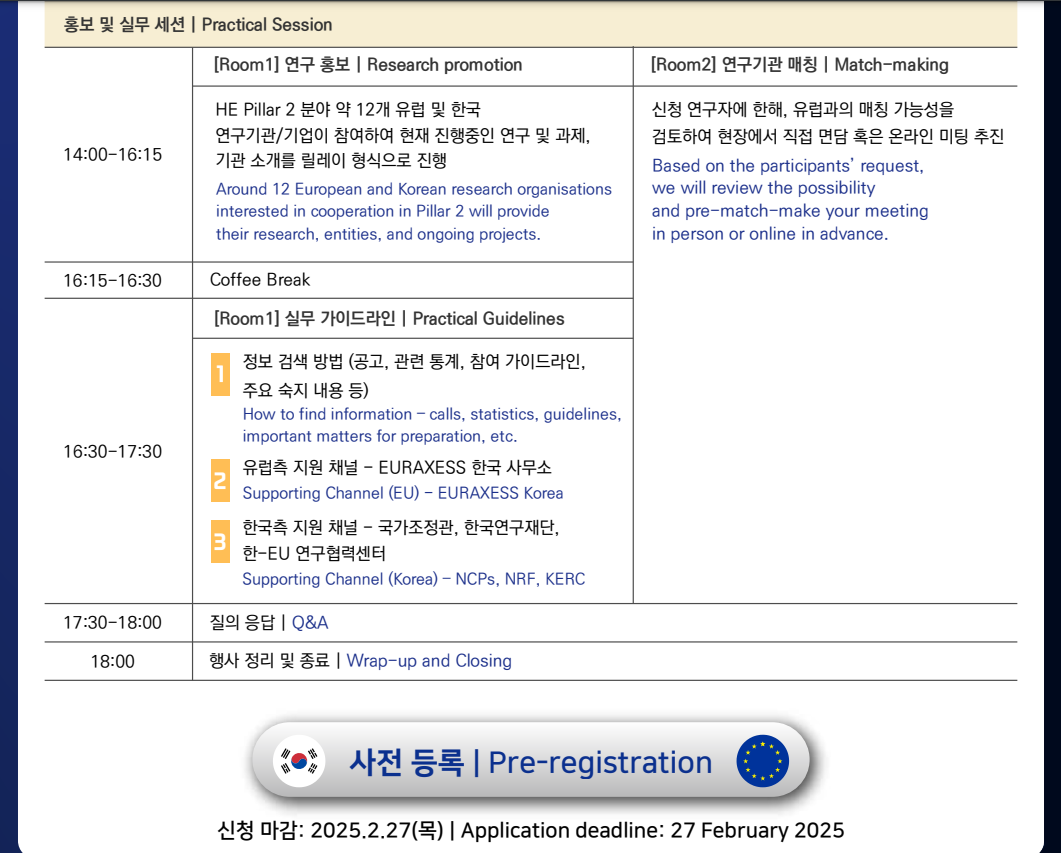Click the Coffee Break row
This screenshot has width=1061, height=853.
pos(260,280)
